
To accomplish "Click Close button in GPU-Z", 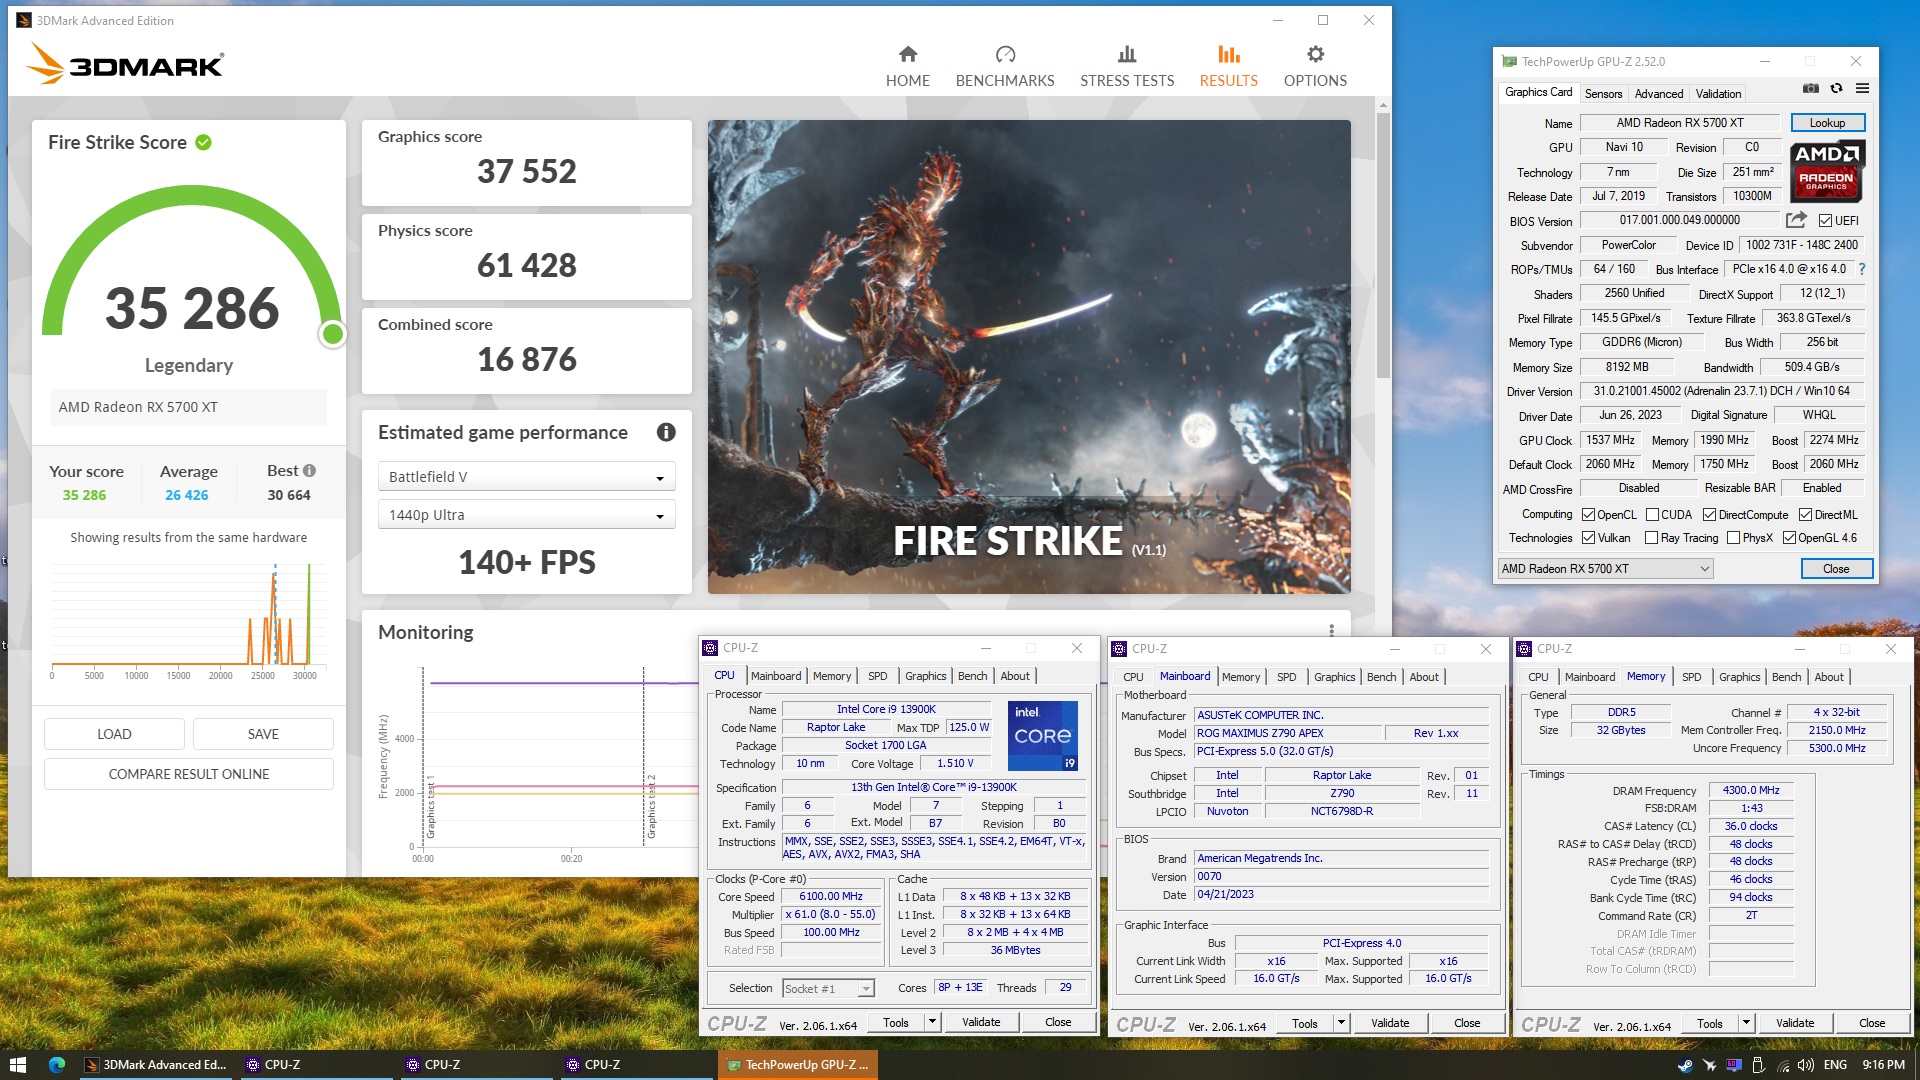I will 1836,569.
